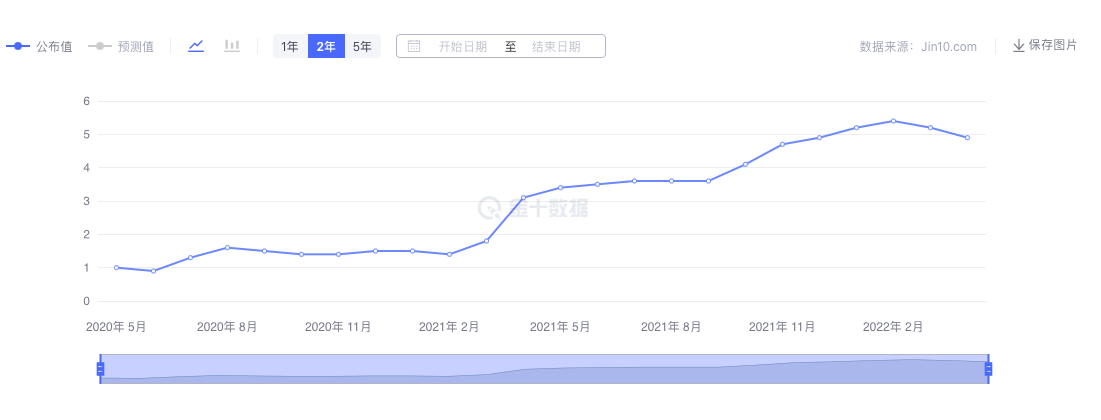The height and width of the screenshot is (420, 1101).
Task: Select the 5年 time range tab
Action: 362,46
